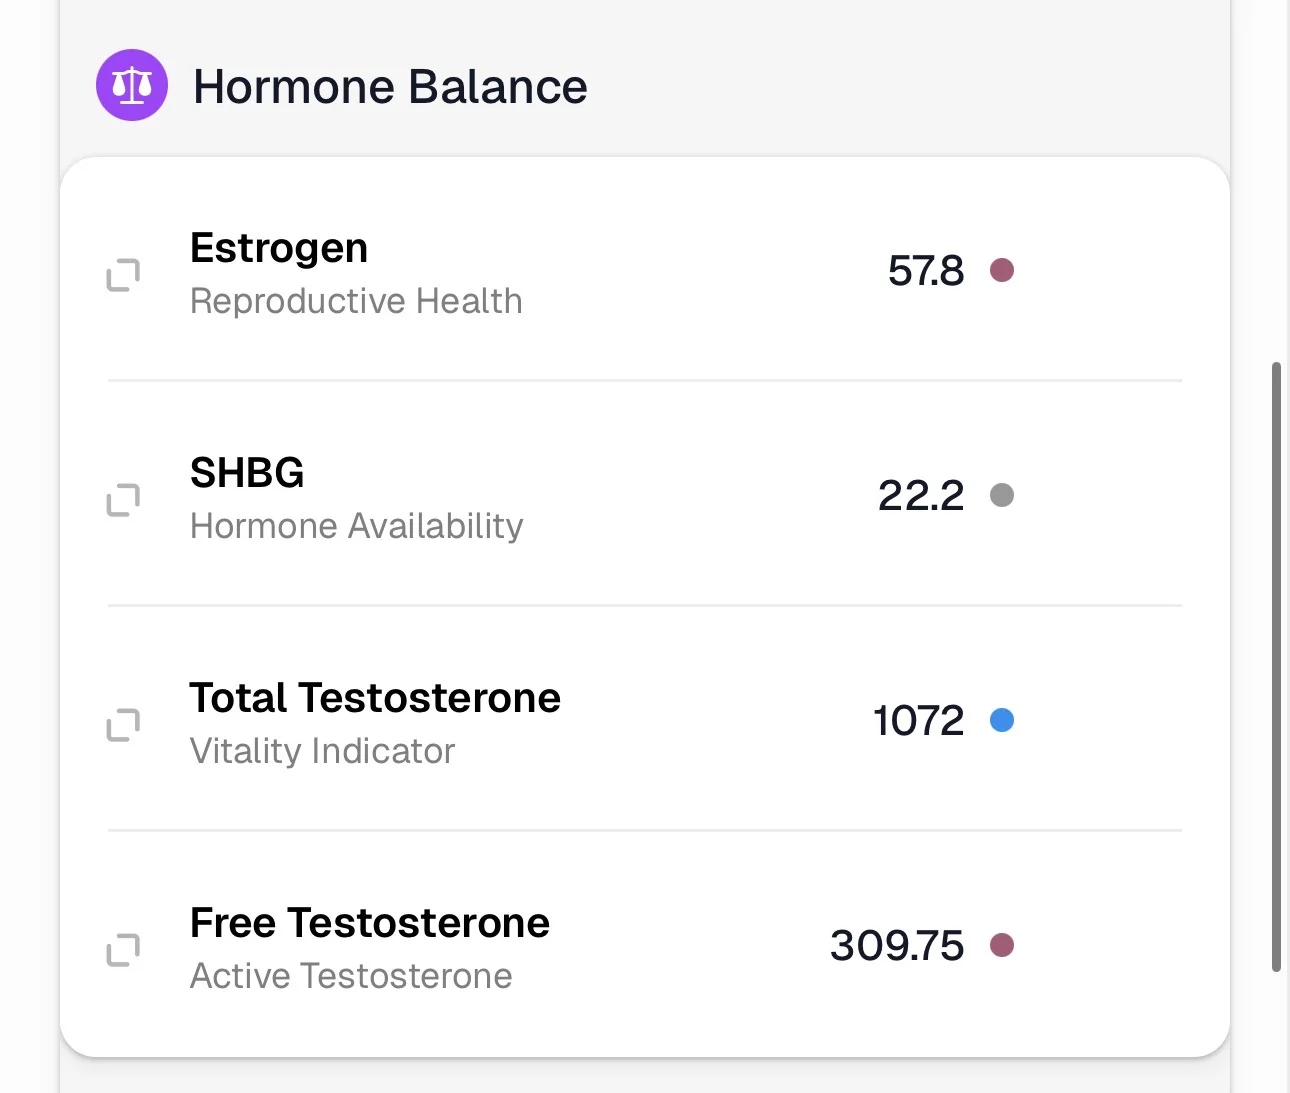Open the Free Testosterone title
Image resolution: width=1290 pixels, height=1093 pixels.
[370, 922]
